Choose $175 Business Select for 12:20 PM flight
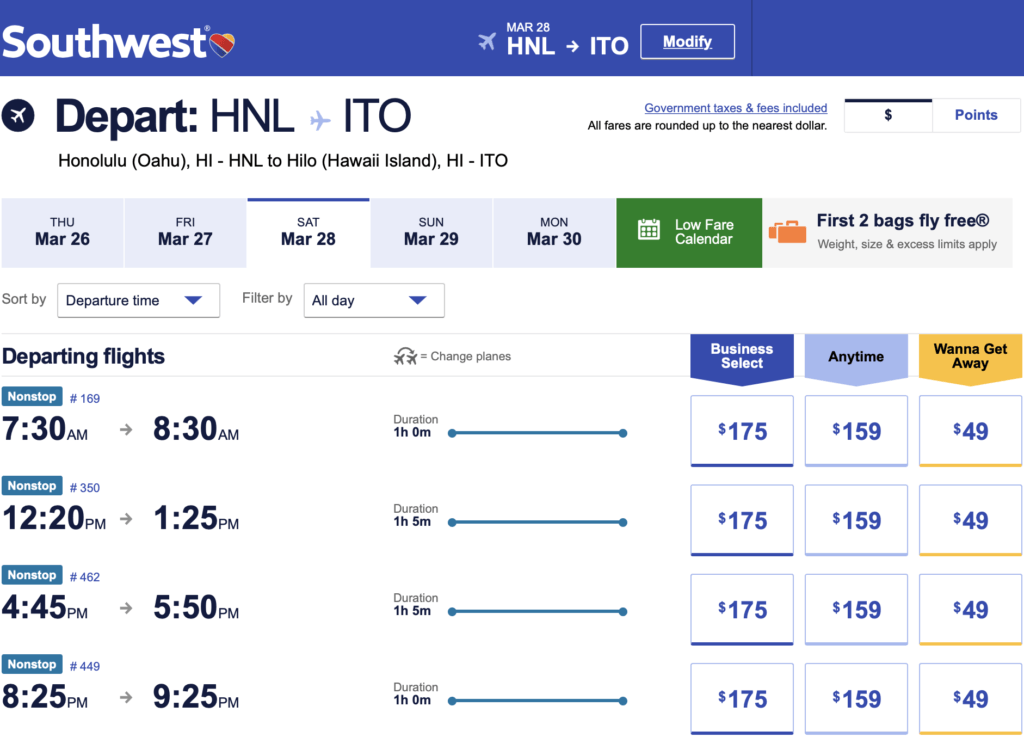Viewport: 1024px width, 737px height. pyautogui.click(x=742, y=520)
